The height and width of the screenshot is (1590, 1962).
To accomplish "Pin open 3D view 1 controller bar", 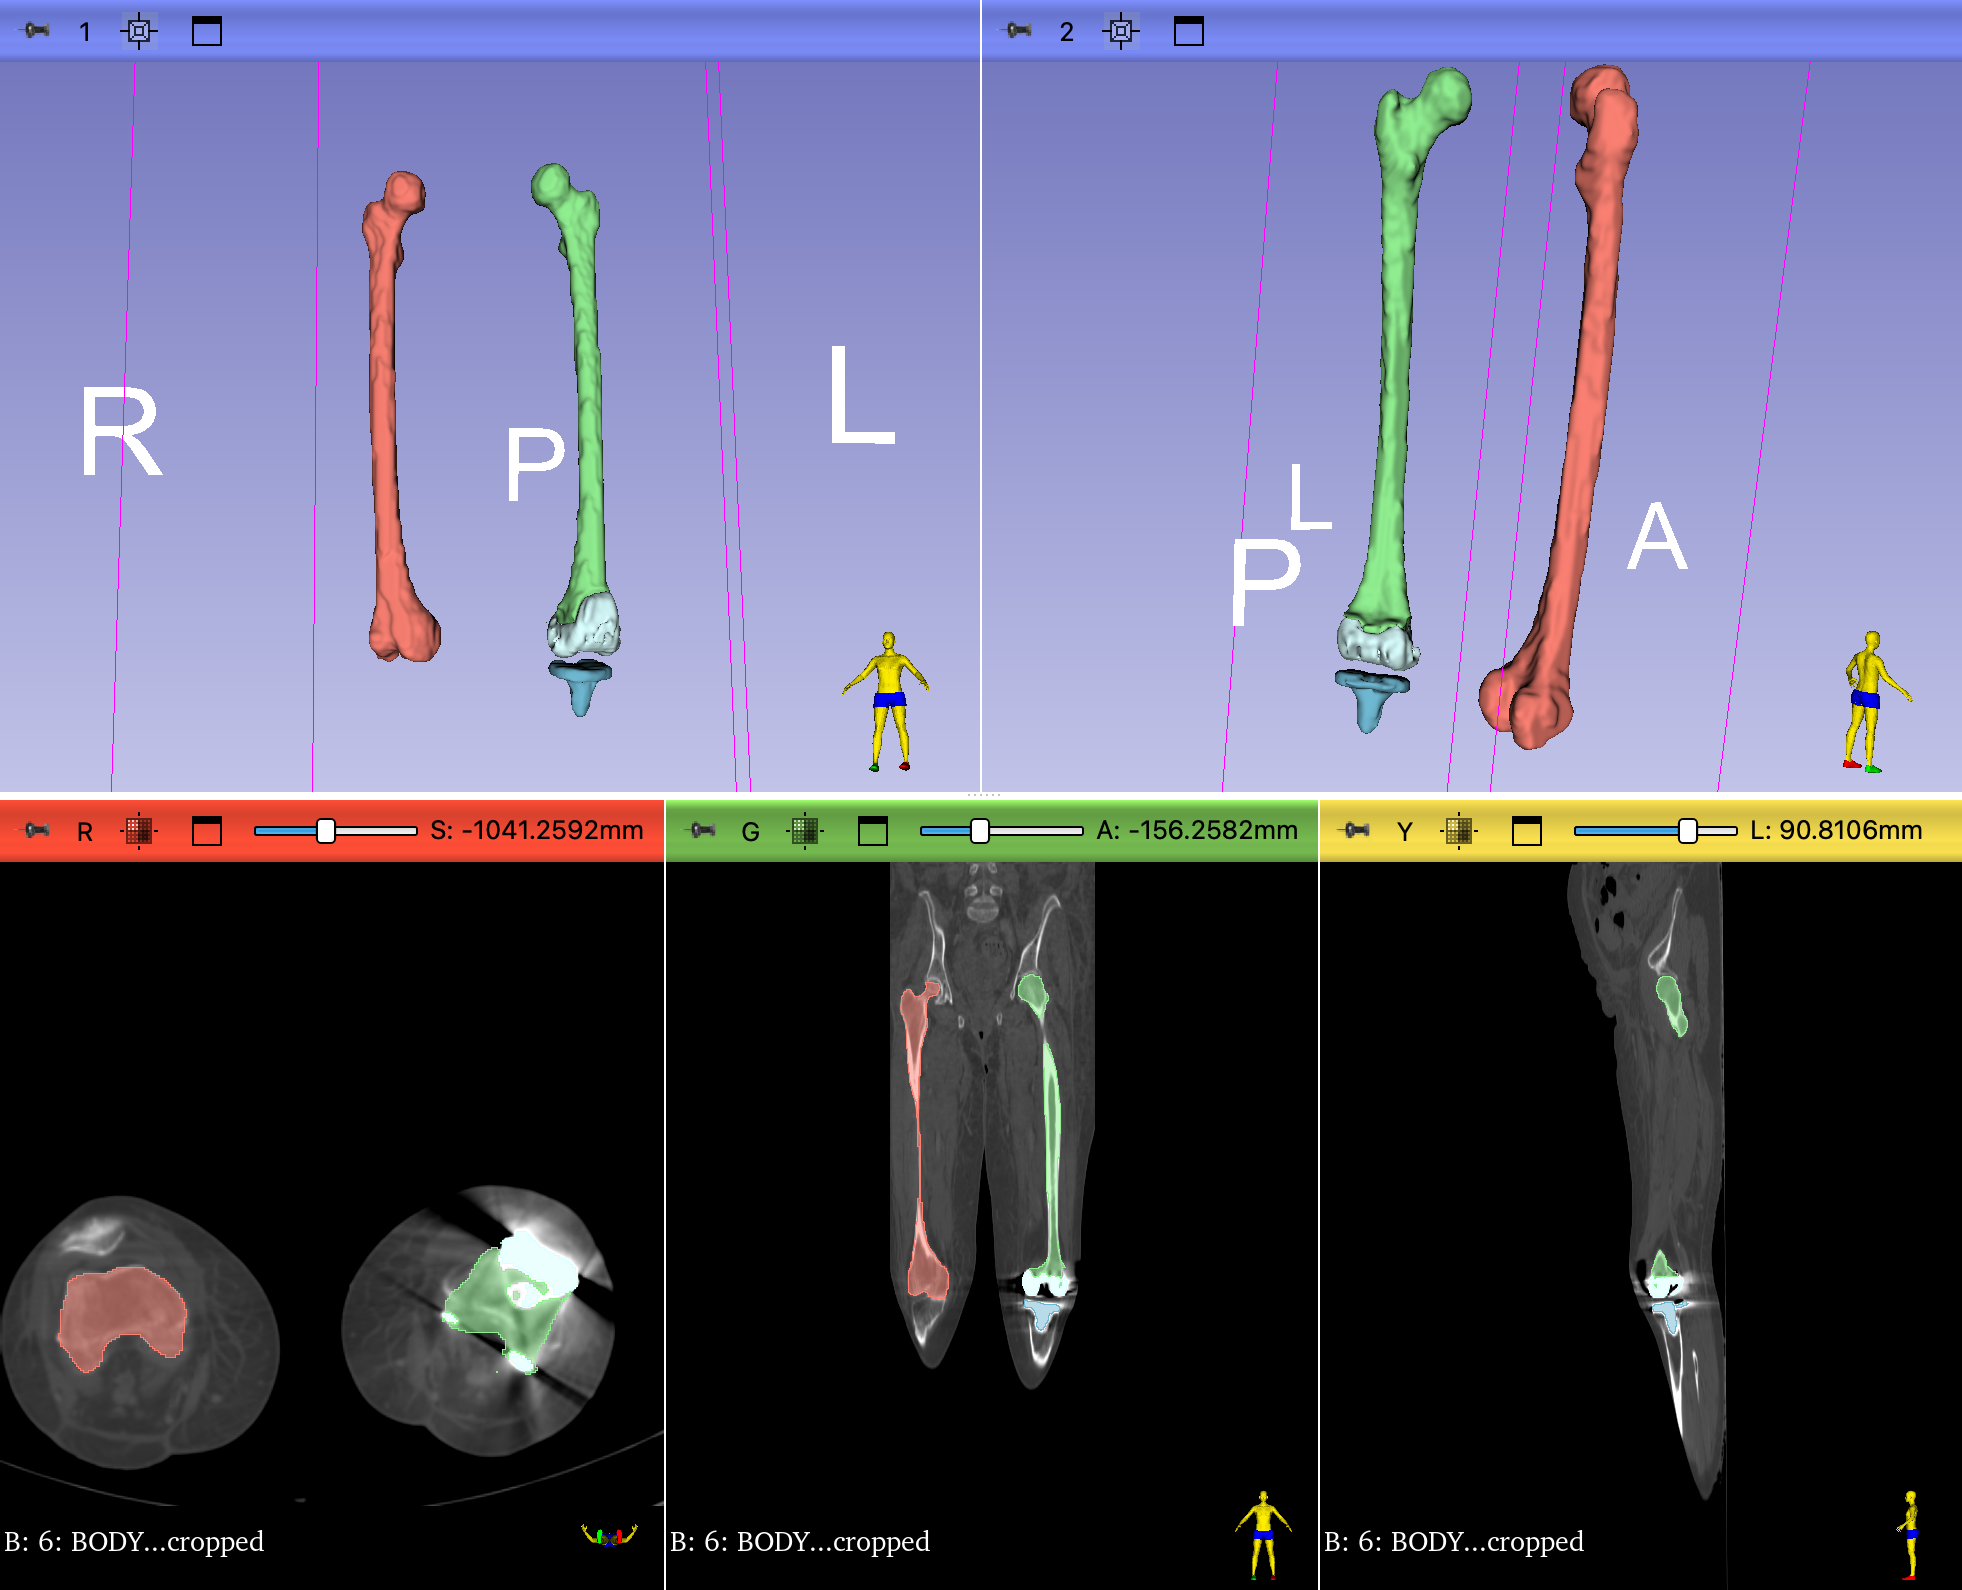I will (x=38, y=31).
